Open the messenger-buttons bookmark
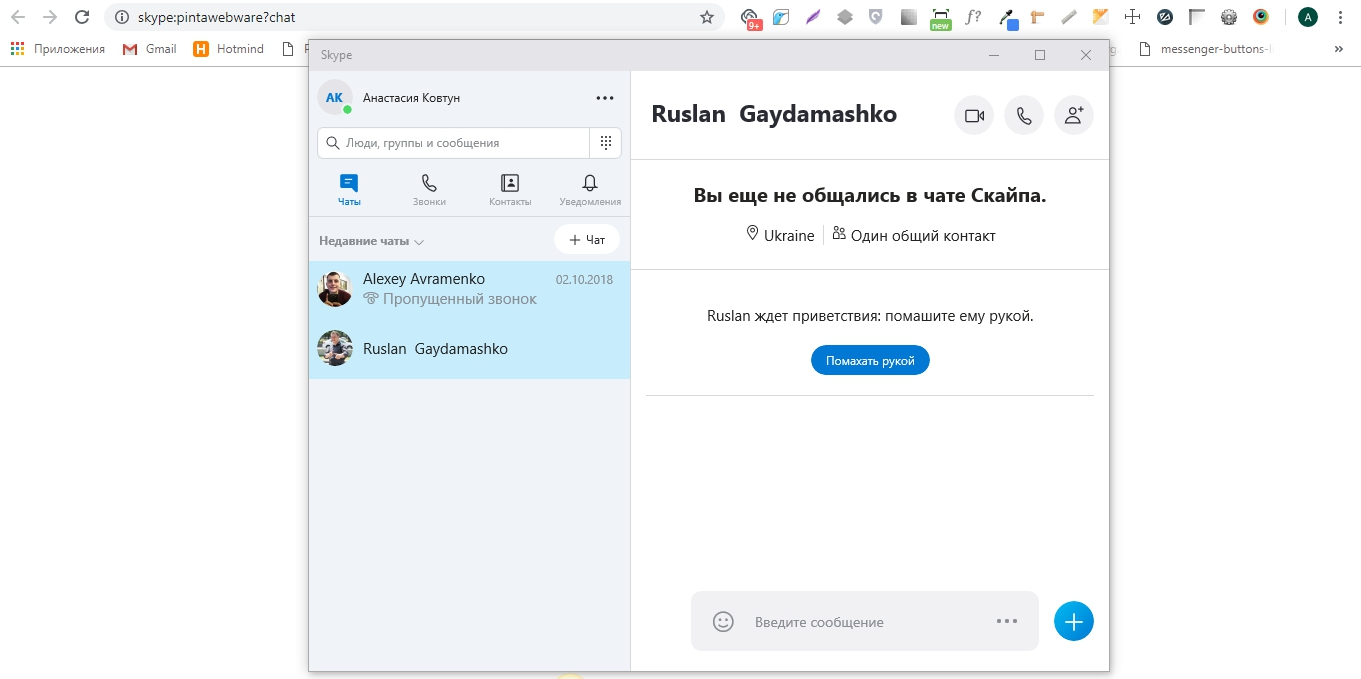1361x679 pixels. coord(1205,48)
